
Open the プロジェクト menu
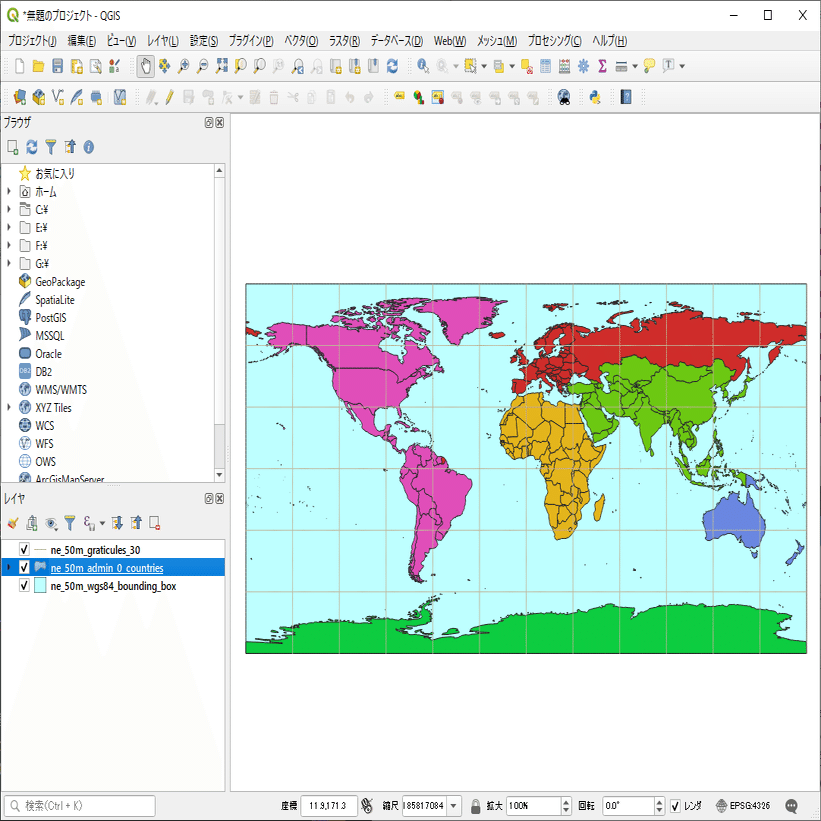point(32,41)
